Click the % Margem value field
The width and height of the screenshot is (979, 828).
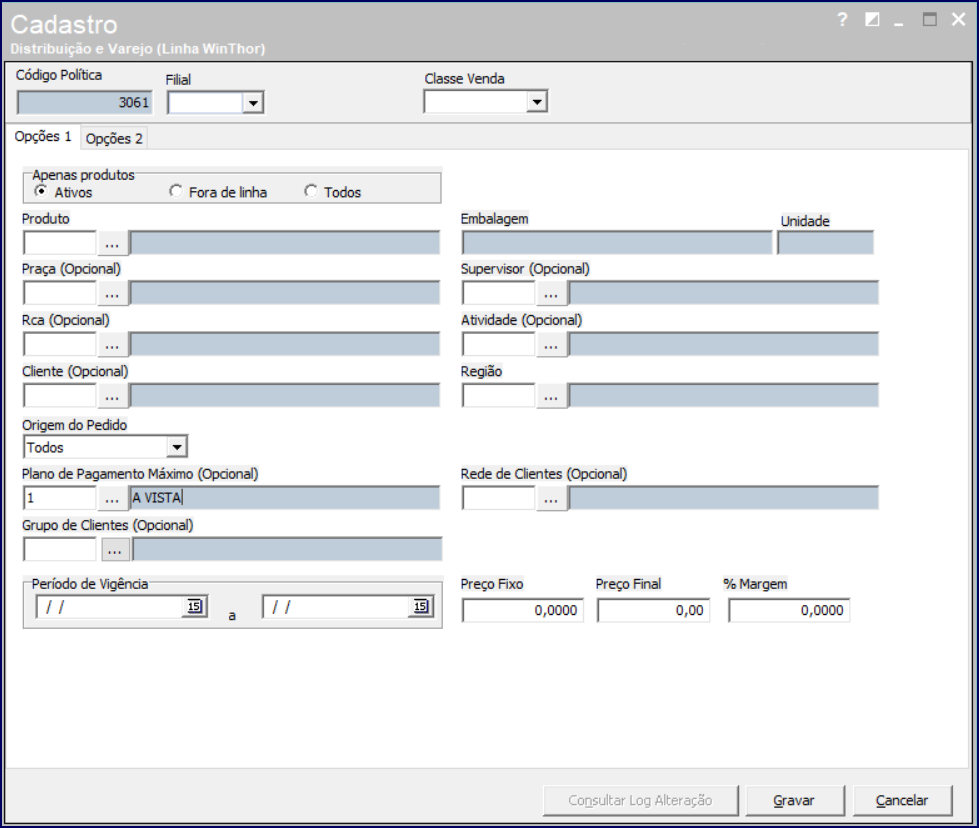(x=789, y=610)
